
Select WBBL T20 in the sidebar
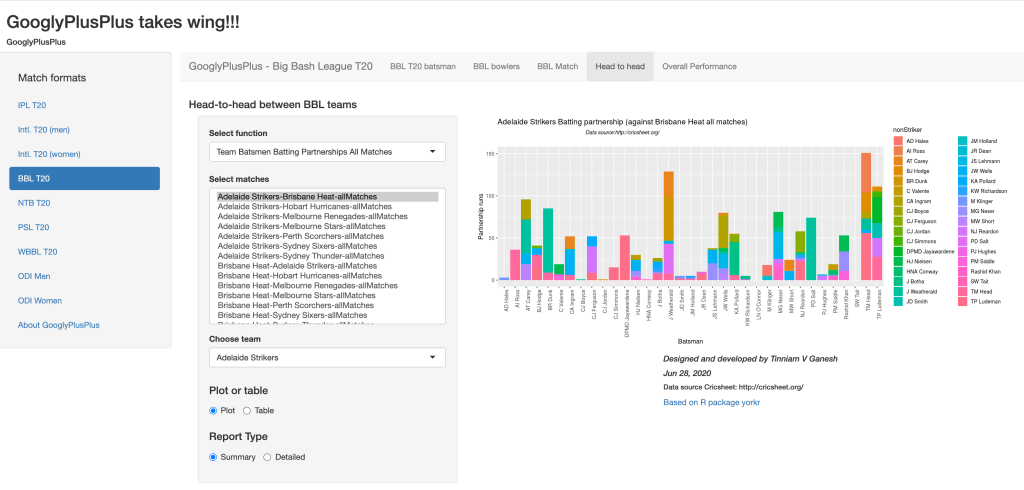pyautogui.click(x=38, y=252)
